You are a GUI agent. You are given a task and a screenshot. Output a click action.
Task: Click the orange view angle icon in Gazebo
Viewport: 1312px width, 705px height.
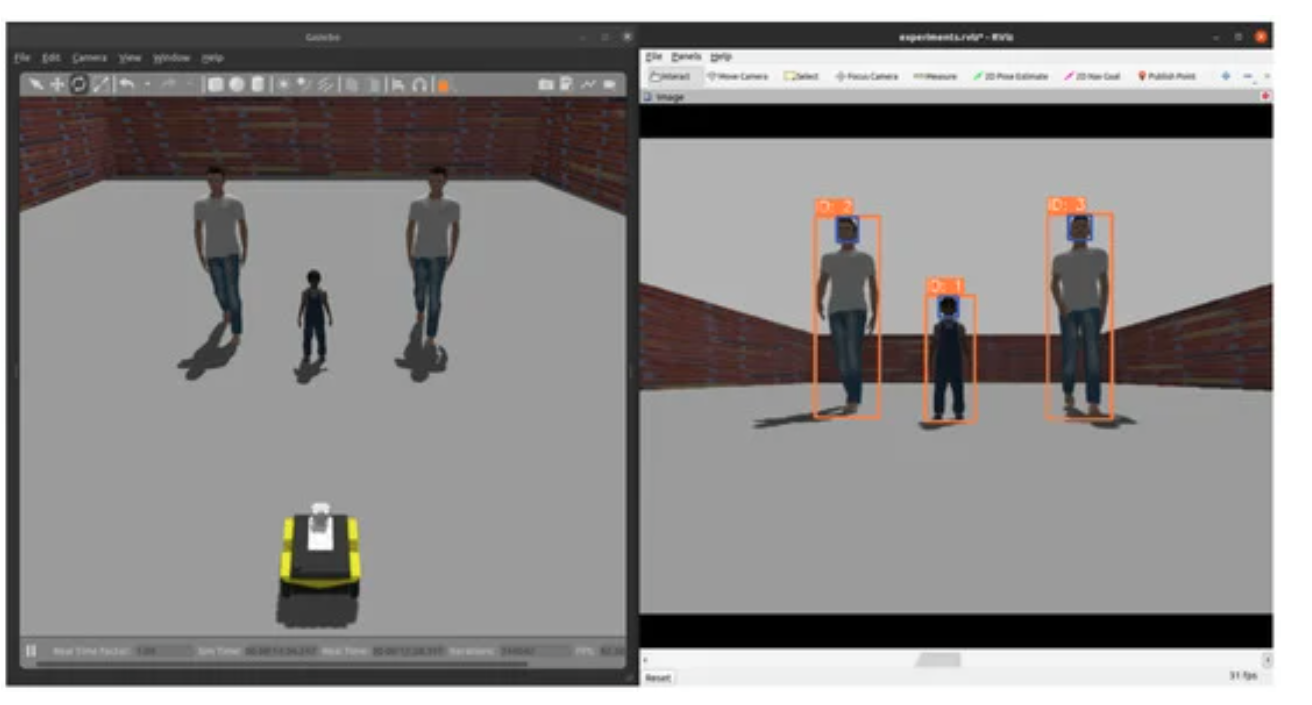pos(443,86)
